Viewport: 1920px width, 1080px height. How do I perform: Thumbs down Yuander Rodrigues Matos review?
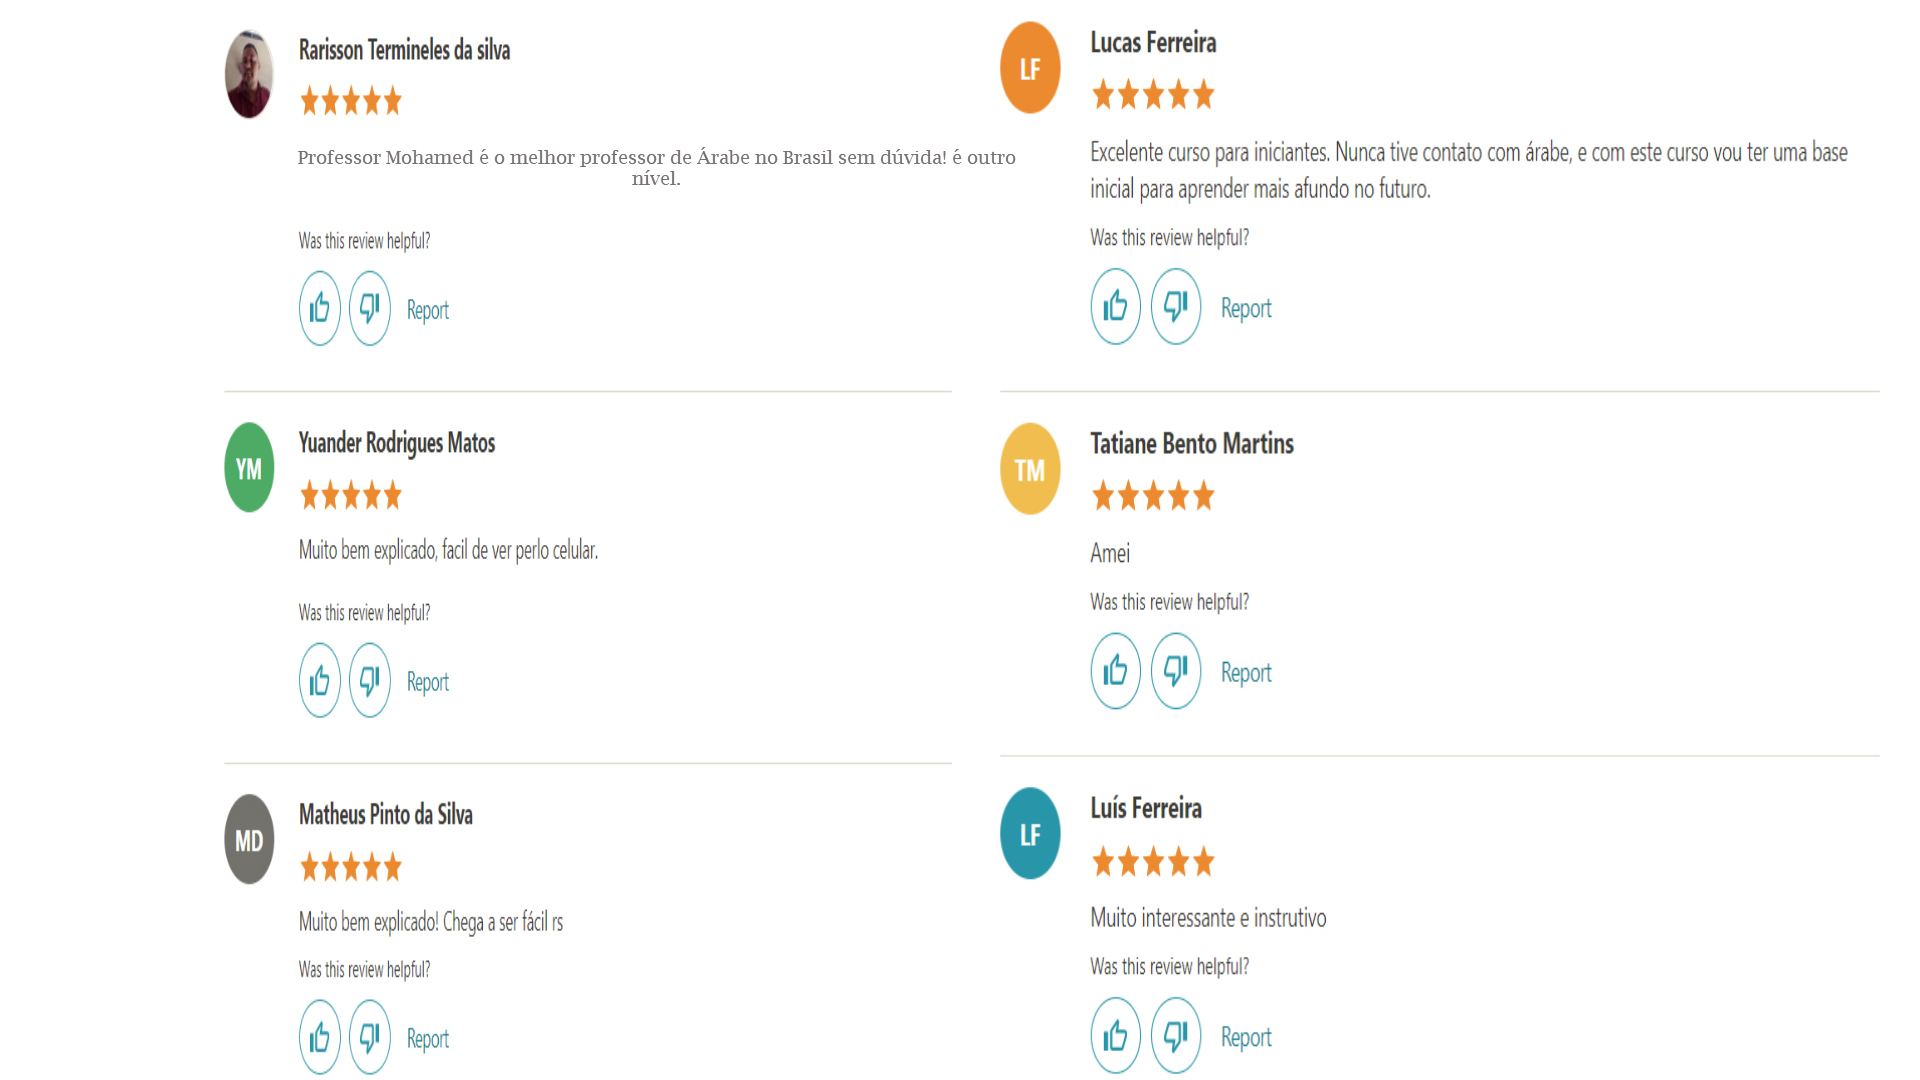click(x=370, y=680)
